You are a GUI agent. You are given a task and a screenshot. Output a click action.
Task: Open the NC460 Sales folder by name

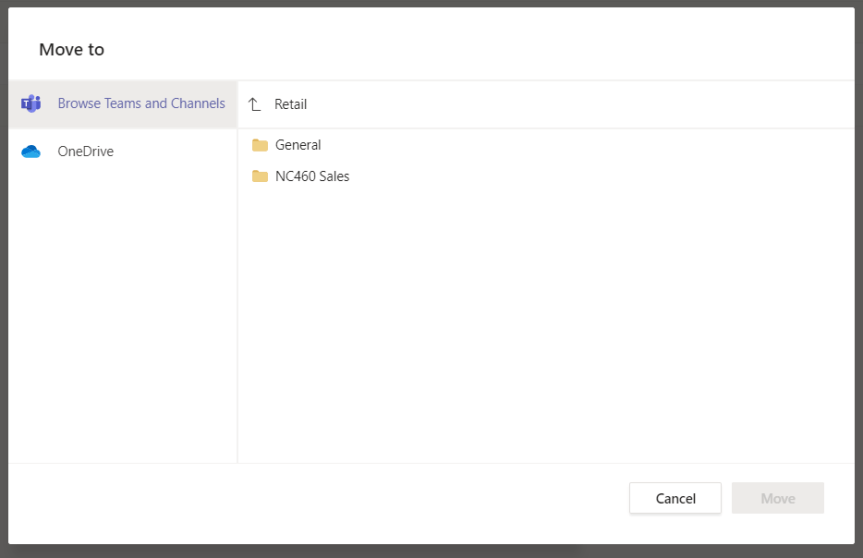pyautogui.click(x=312, y=177)
